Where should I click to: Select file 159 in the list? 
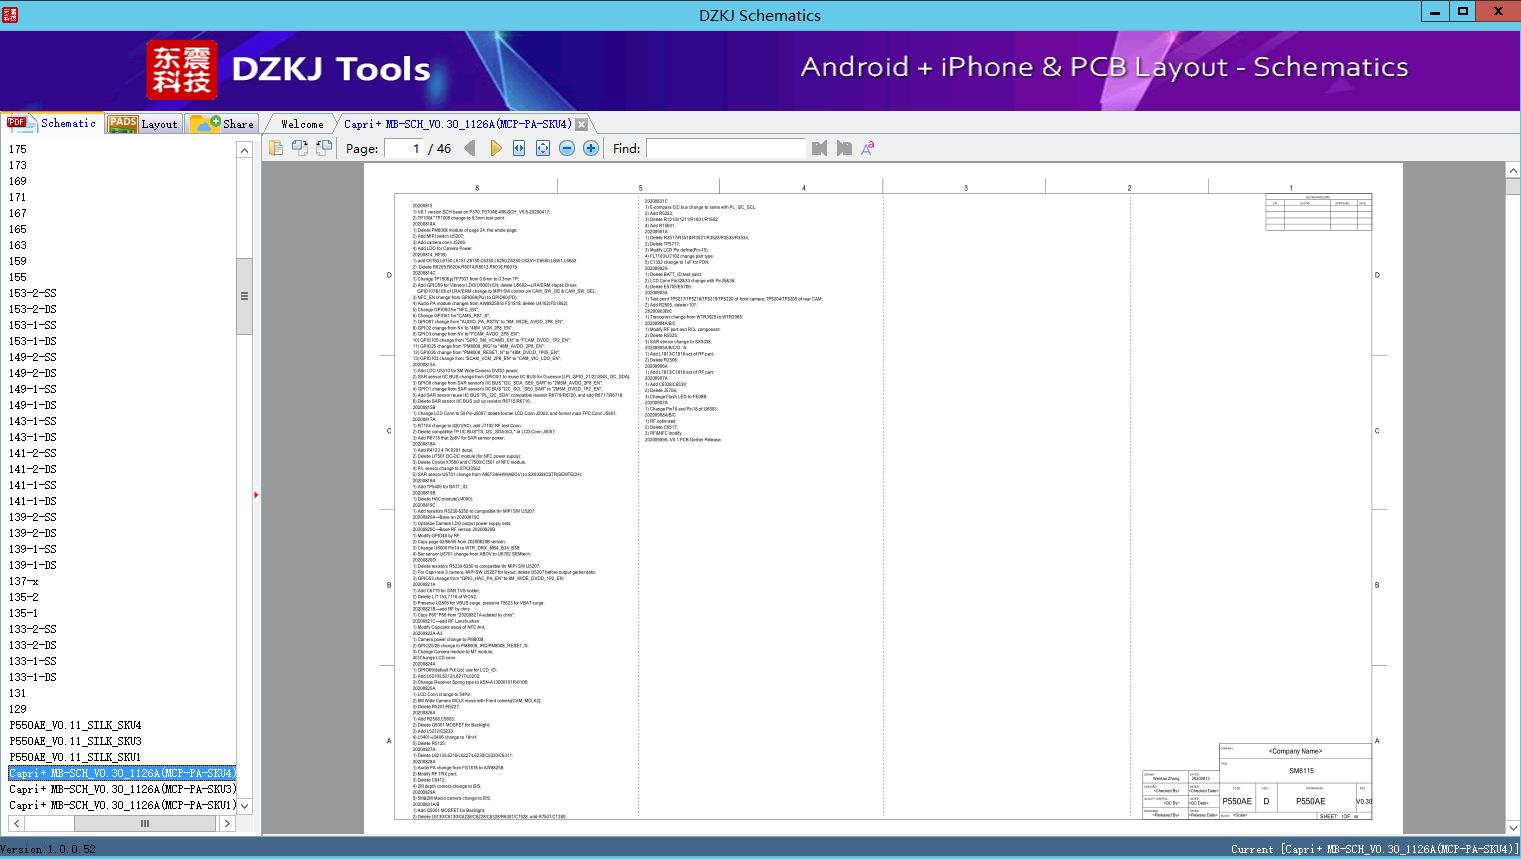(18, 261)
